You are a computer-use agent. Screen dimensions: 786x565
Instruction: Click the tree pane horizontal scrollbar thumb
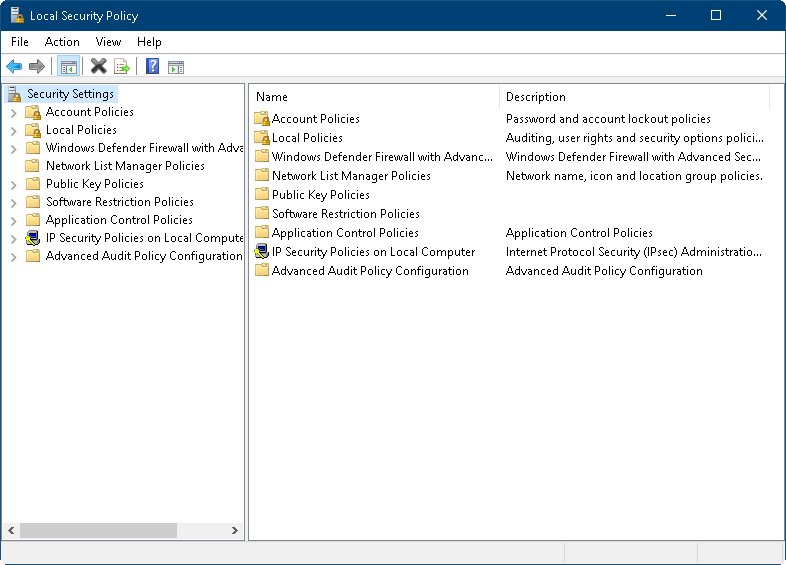tap(97, 530)
